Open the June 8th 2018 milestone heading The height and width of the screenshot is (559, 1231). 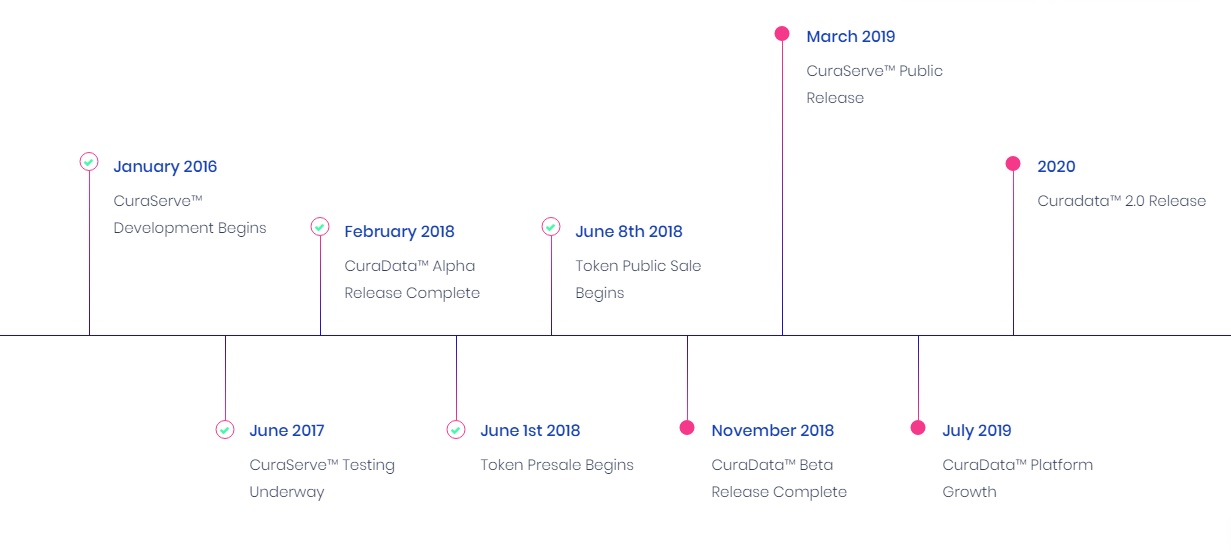[x=629, y=232]
